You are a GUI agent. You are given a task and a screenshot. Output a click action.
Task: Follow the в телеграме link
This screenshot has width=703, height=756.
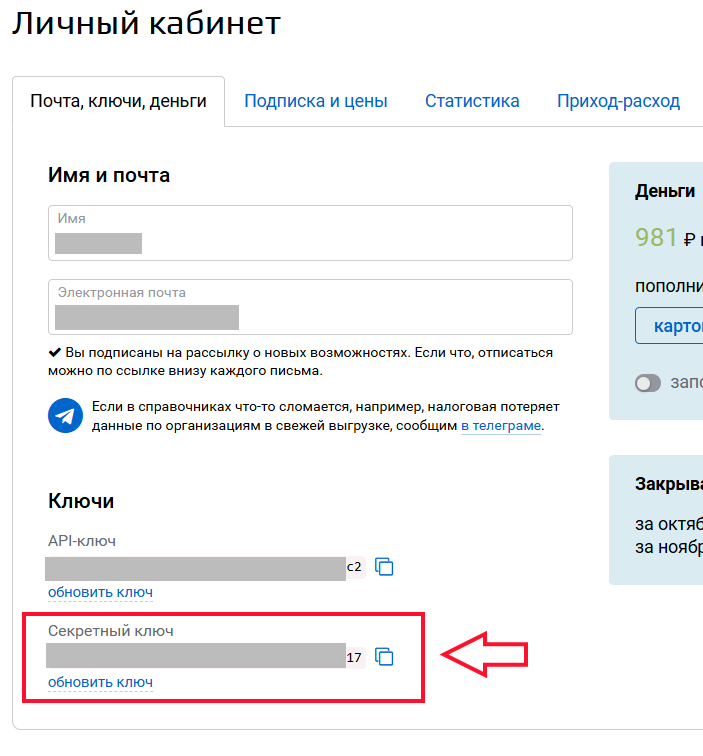500,426
